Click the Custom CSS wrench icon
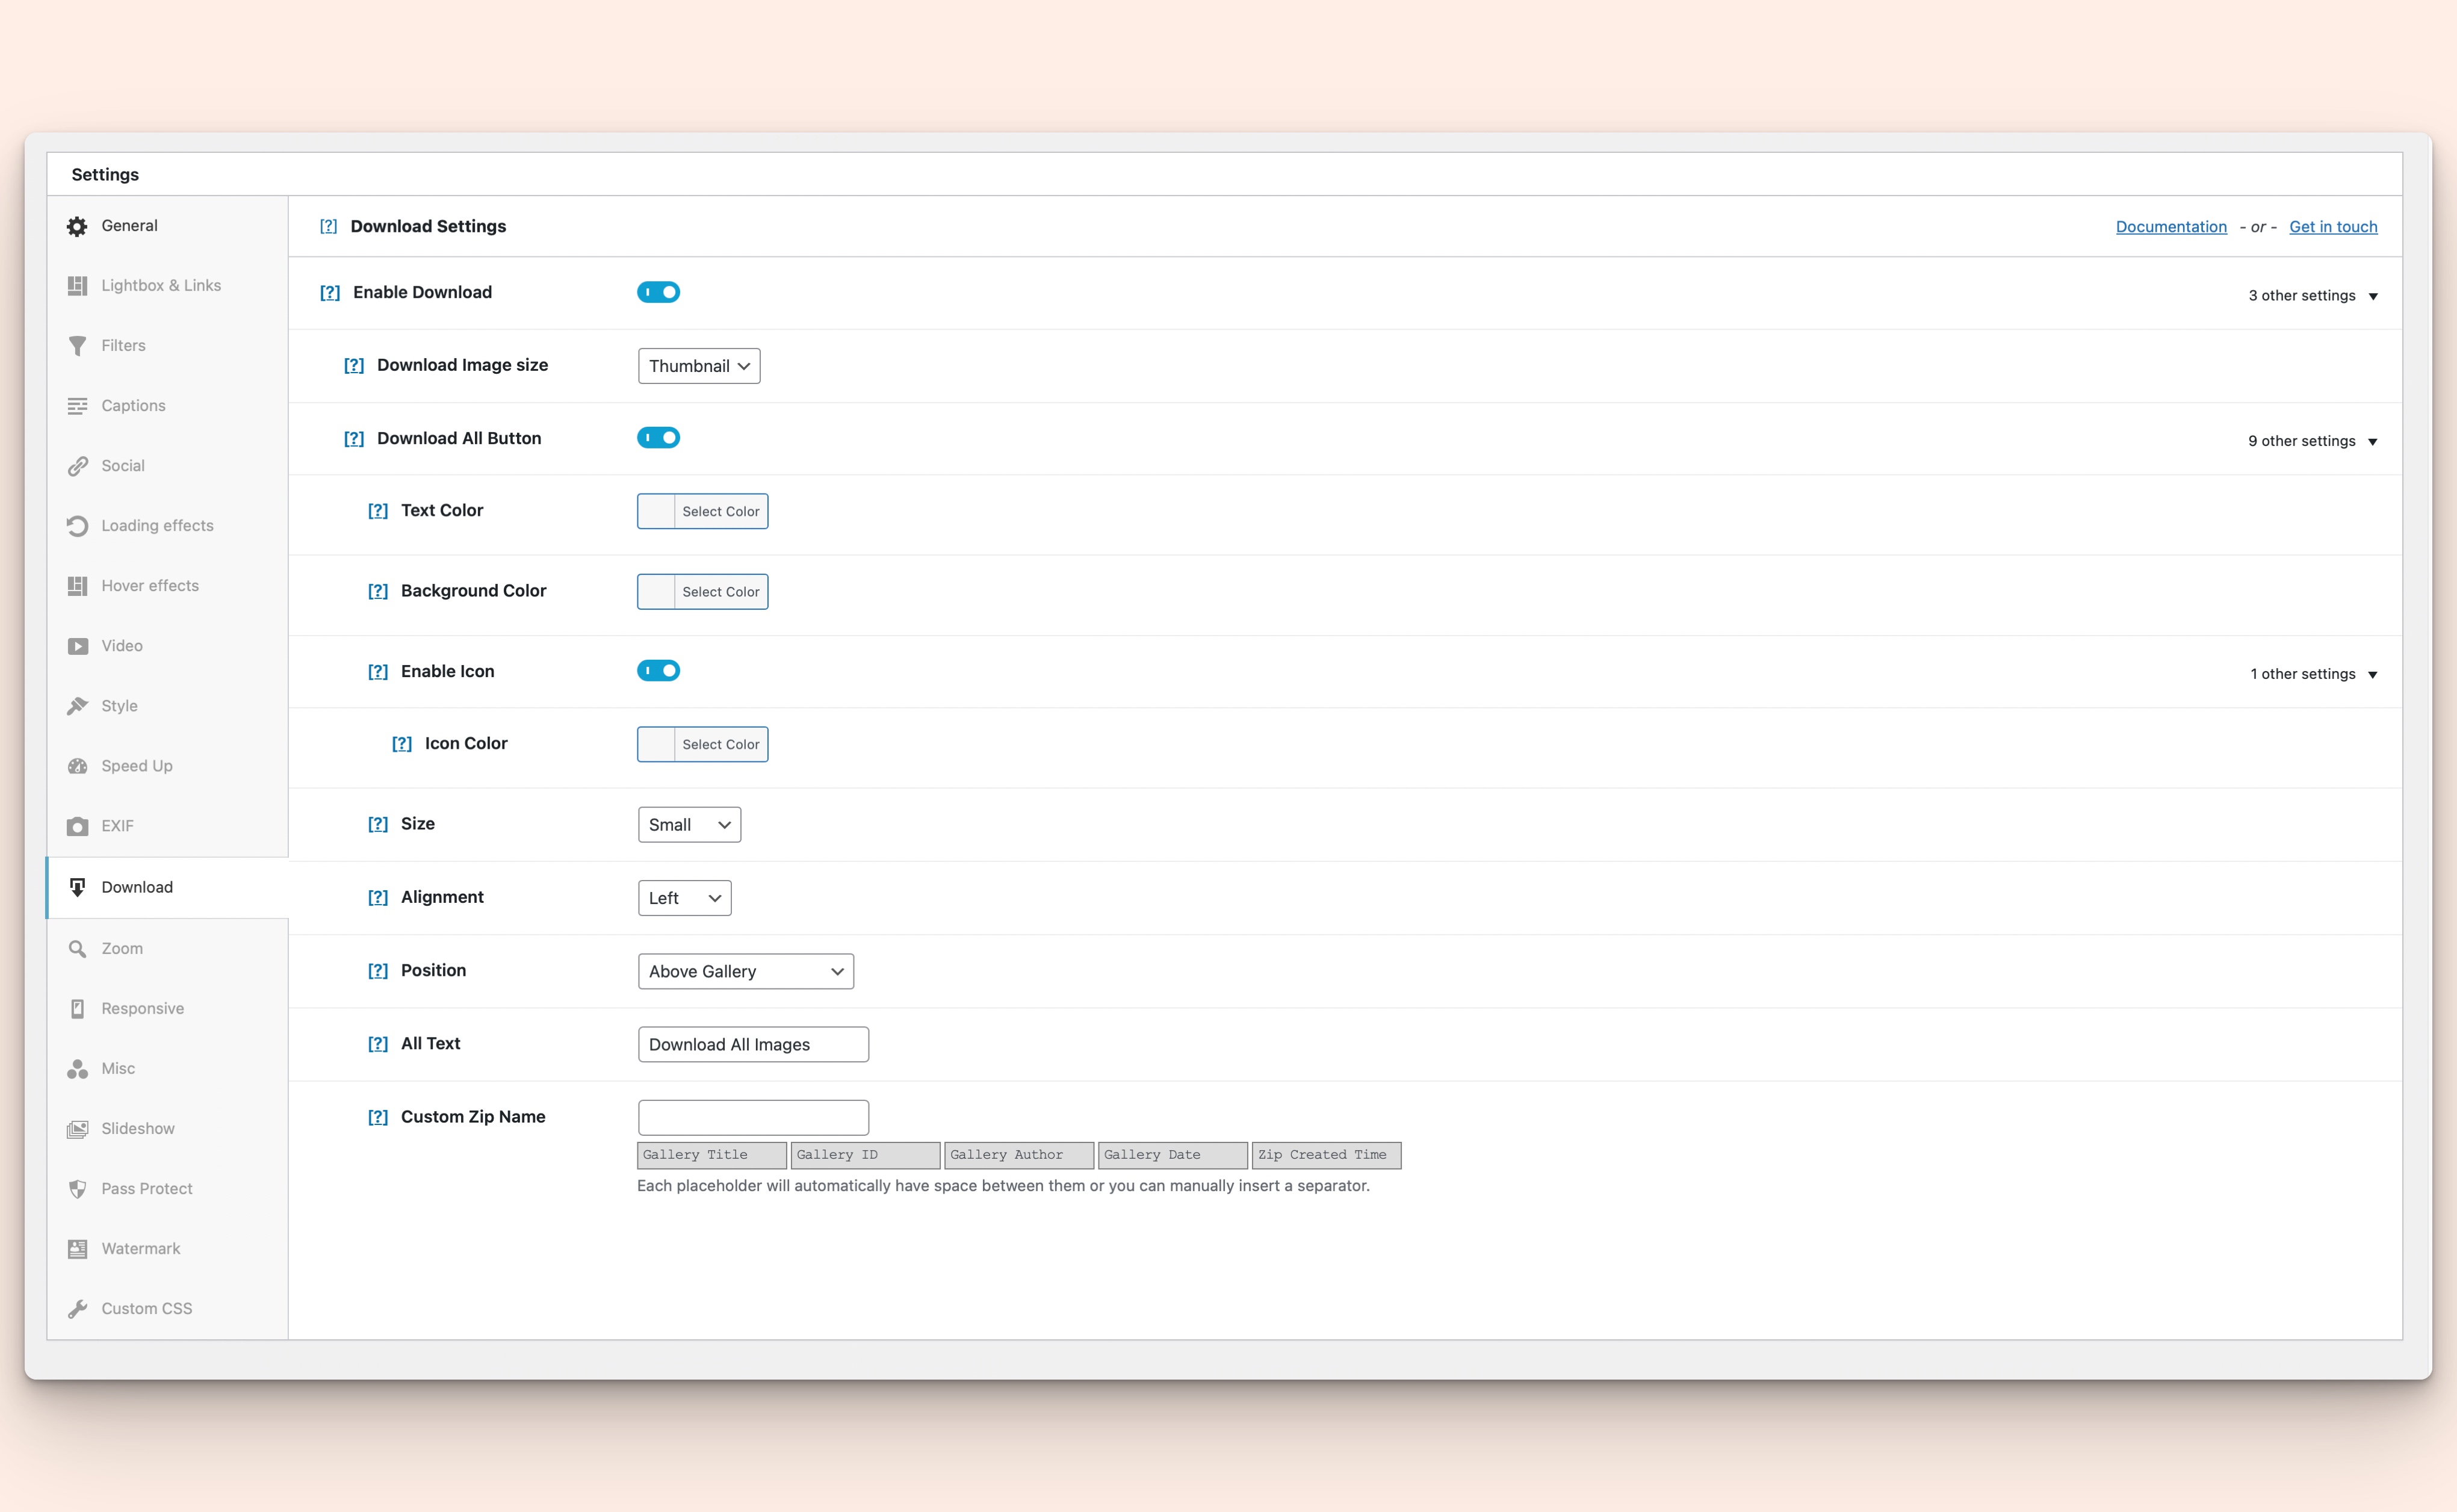 (x=77, y=1309)
